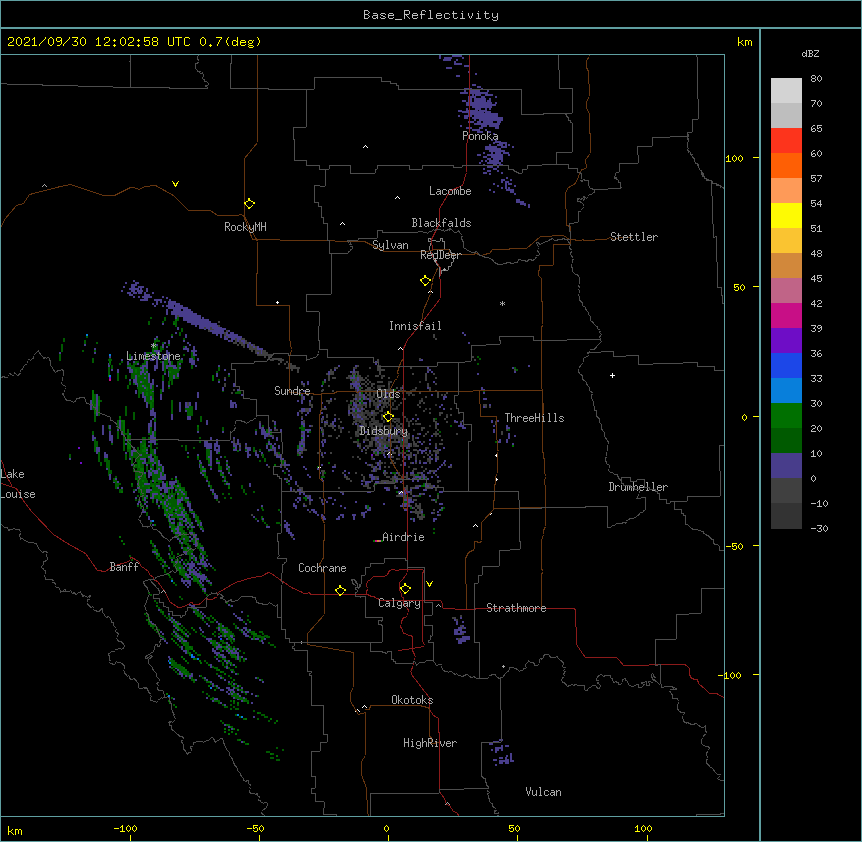The width and height of the screenshot is (862, 842).
Task: Select the slate purple 10 dBZ legend swatch
Action: point(786,466)
